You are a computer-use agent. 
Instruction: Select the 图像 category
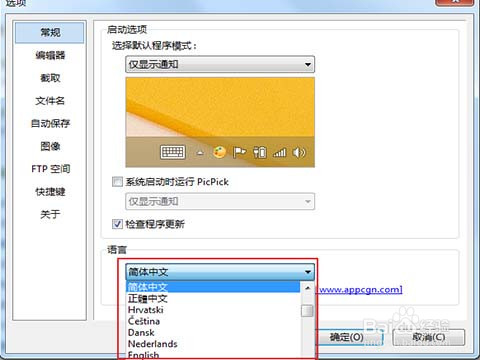[x=50, y=146]
